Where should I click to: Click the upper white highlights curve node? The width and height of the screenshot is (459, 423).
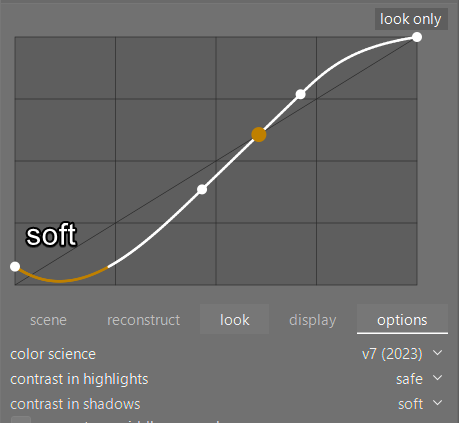tap(300, 94)
